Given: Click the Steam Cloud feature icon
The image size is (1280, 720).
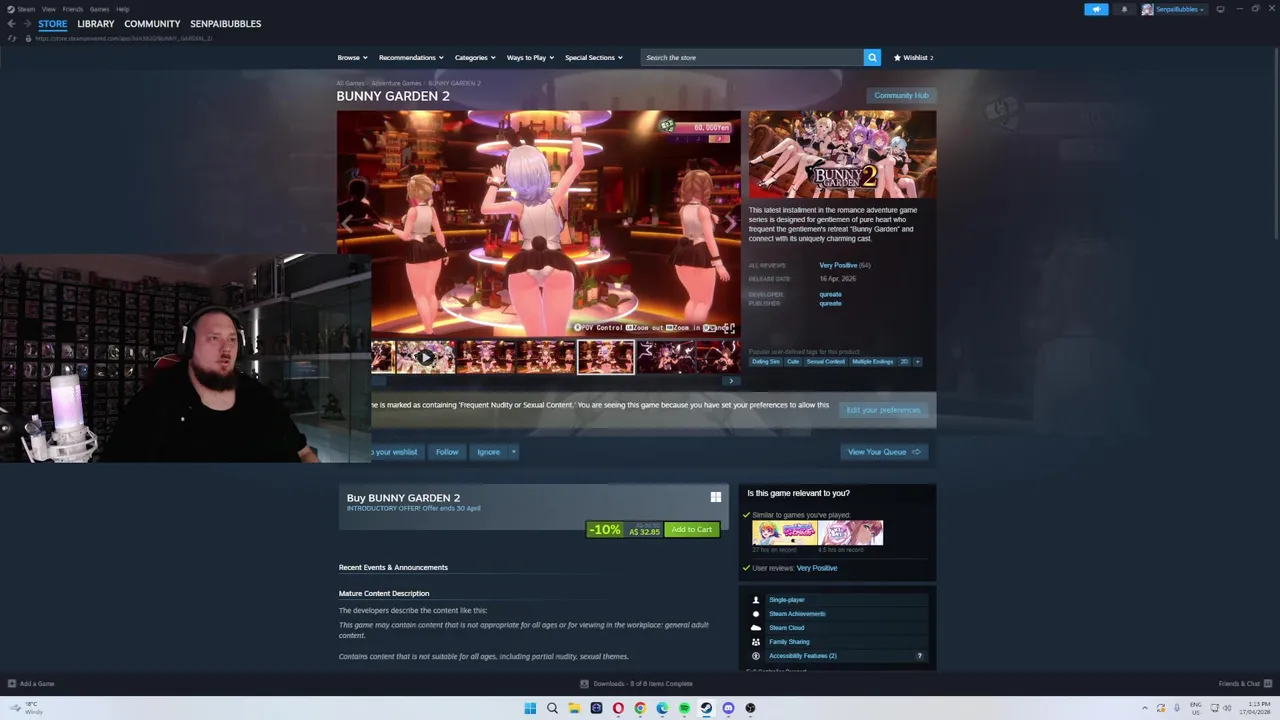Looking at the screenshot, I should (756, 628).
